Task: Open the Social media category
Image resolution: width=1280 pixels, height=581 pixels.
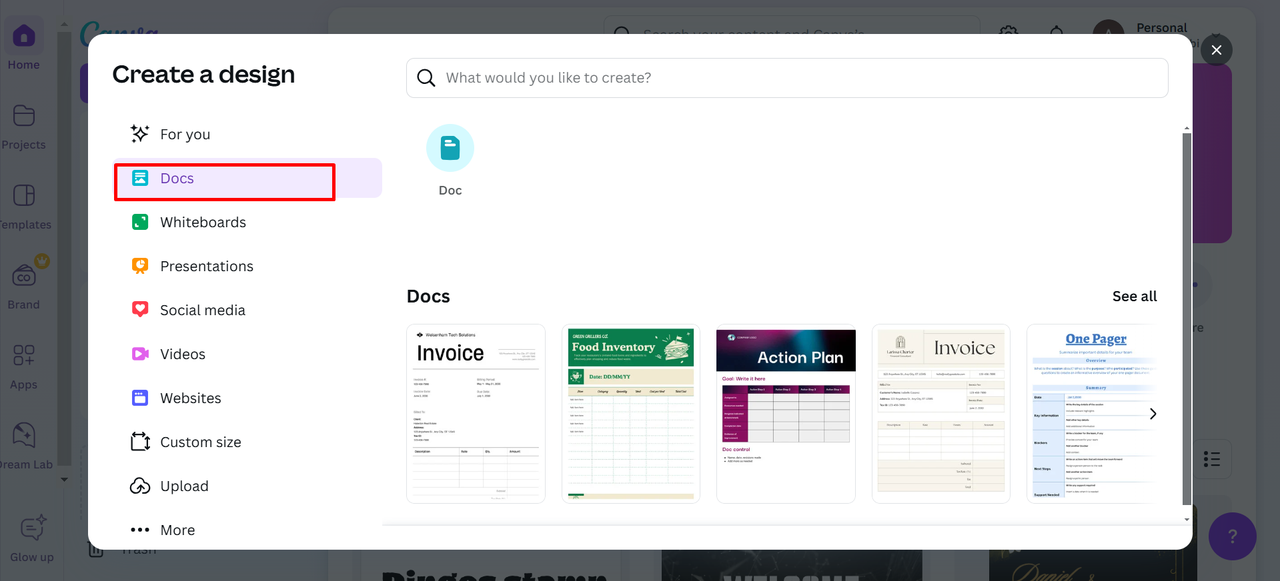Action: coord(248,310)
